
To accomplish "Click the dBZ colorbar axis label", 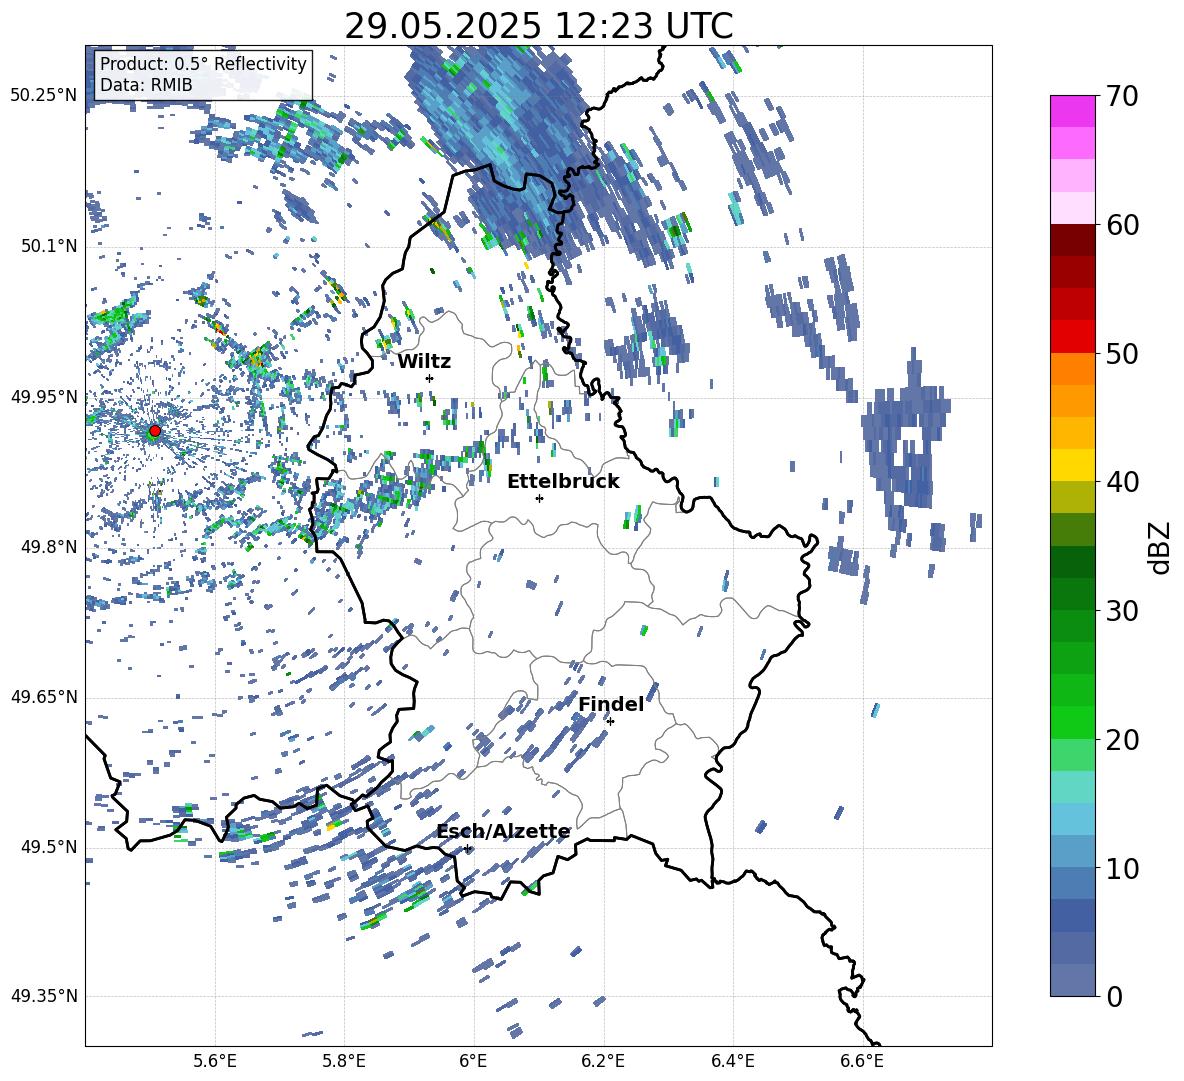I will [x=1161, y=547].
